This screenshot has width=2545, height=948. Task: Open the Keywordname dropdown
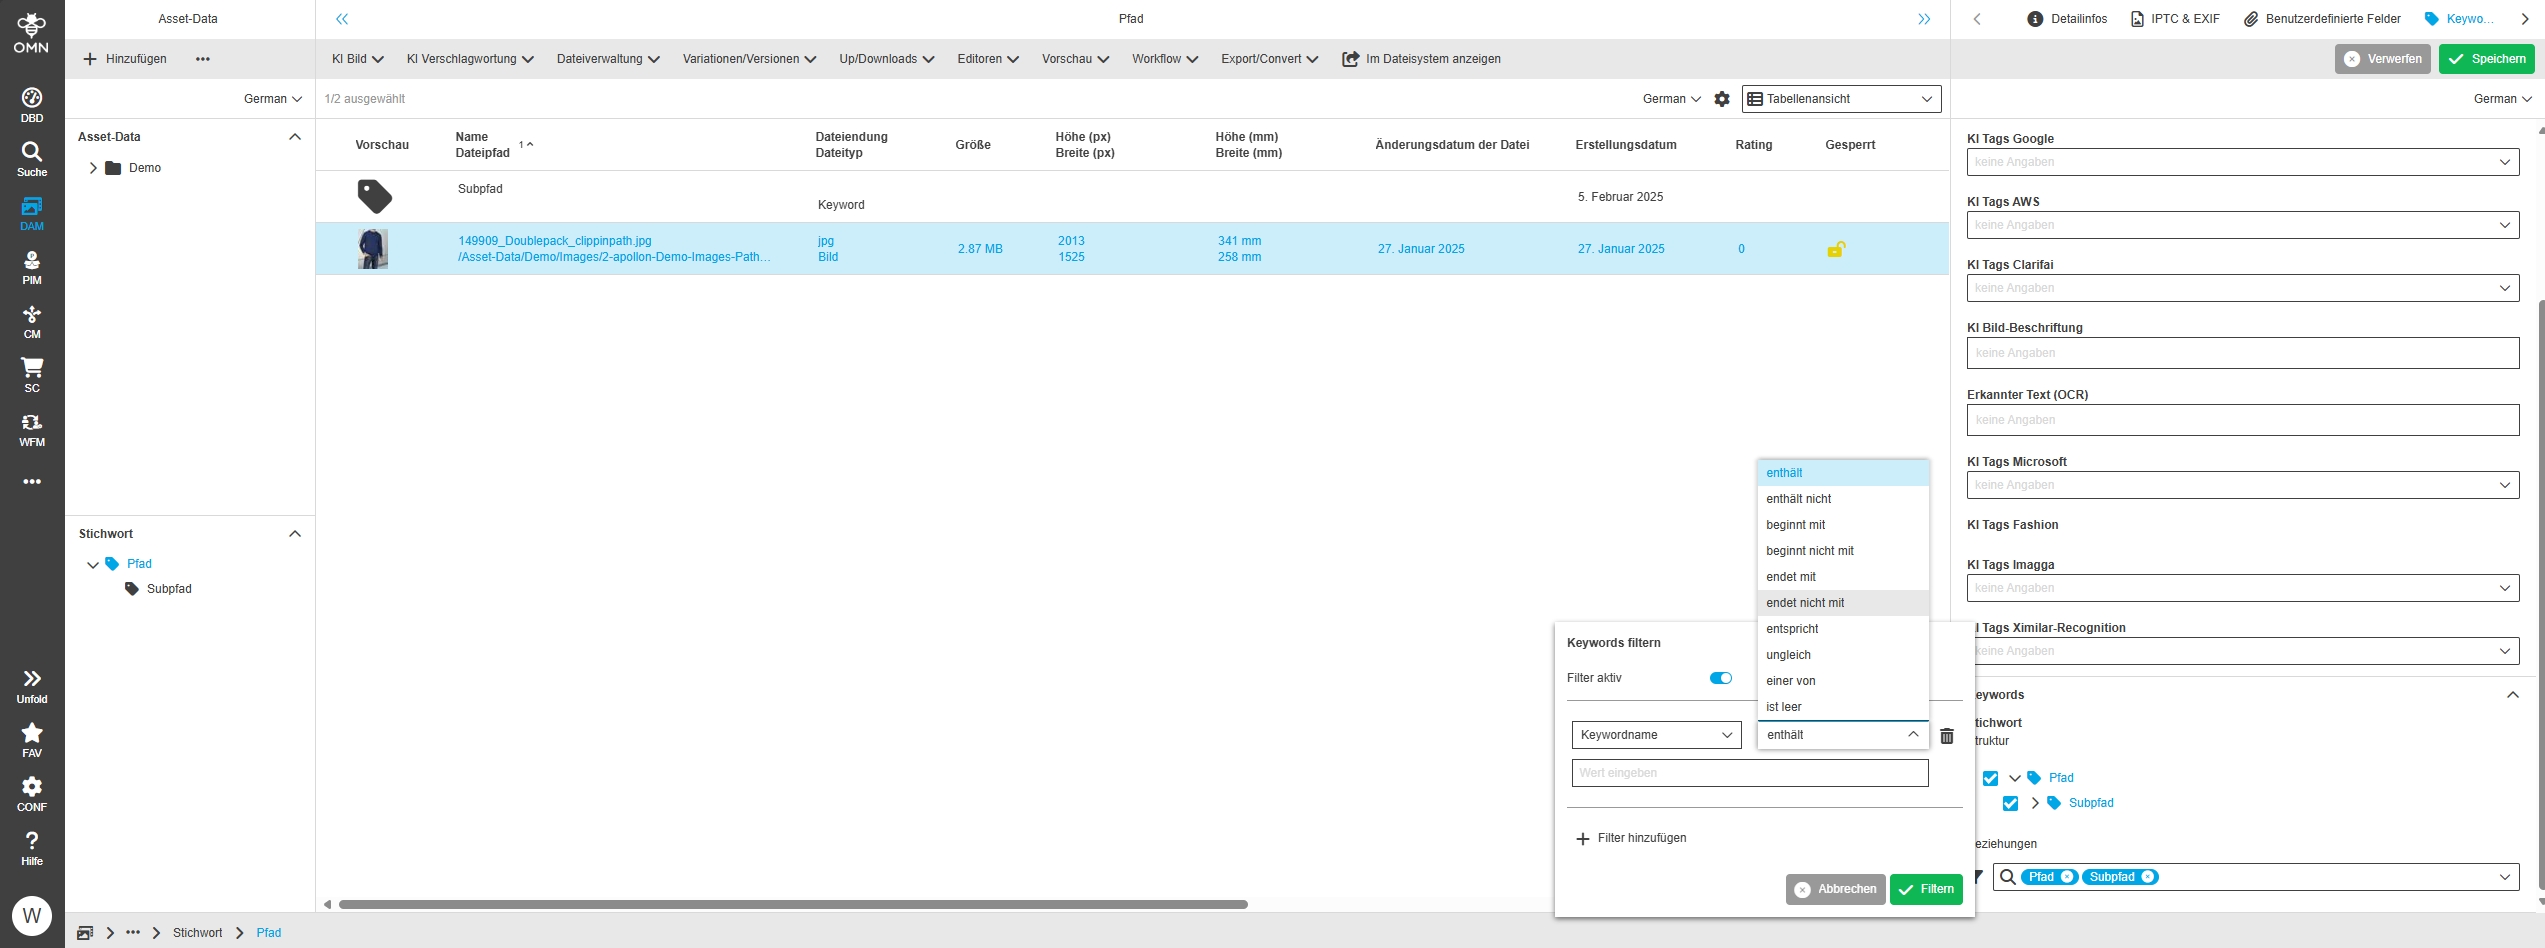click(x=1655, y=735)
